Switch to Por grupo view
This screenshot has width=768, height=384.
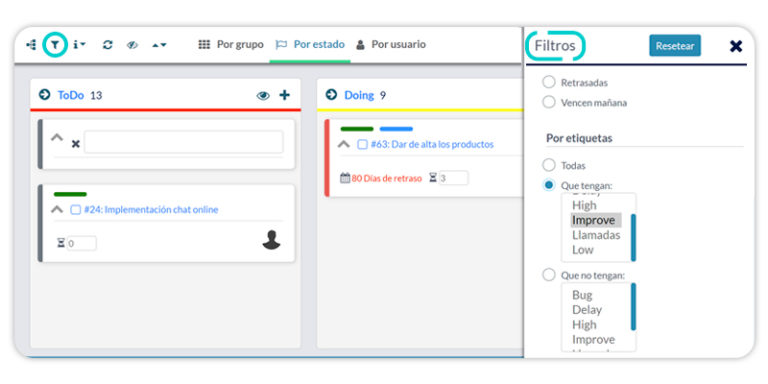pos(231,45)
